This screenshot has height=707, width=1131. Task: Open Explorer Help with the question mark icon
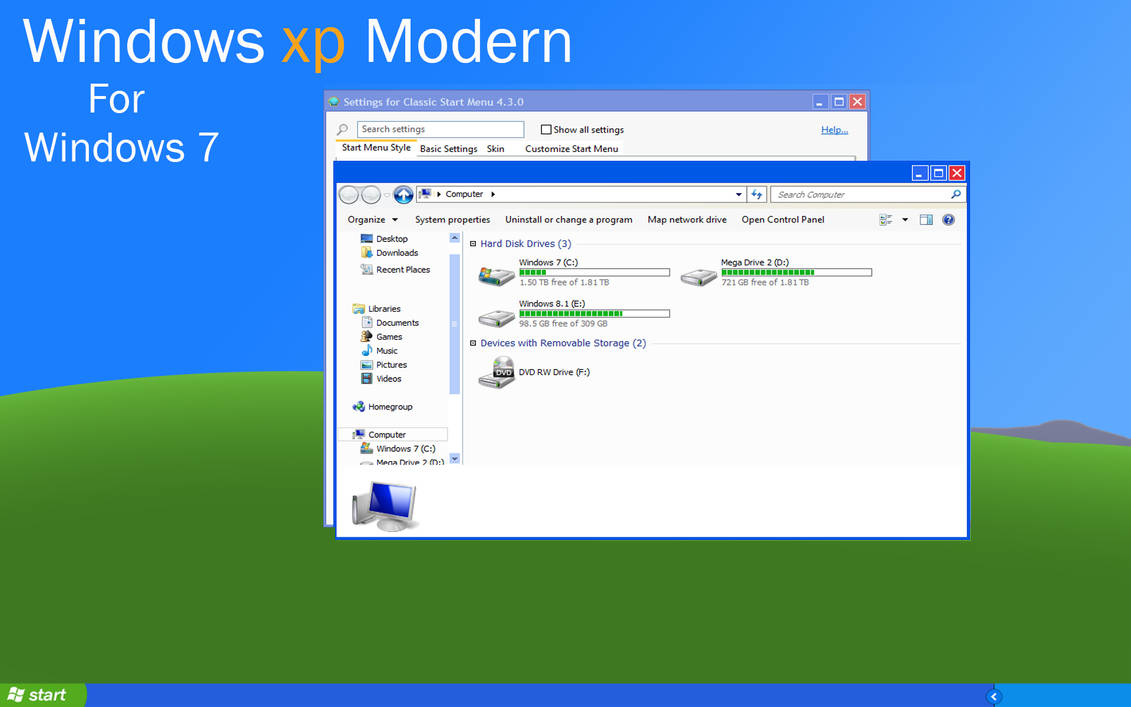pyautogui.click(x=948, y=219)
